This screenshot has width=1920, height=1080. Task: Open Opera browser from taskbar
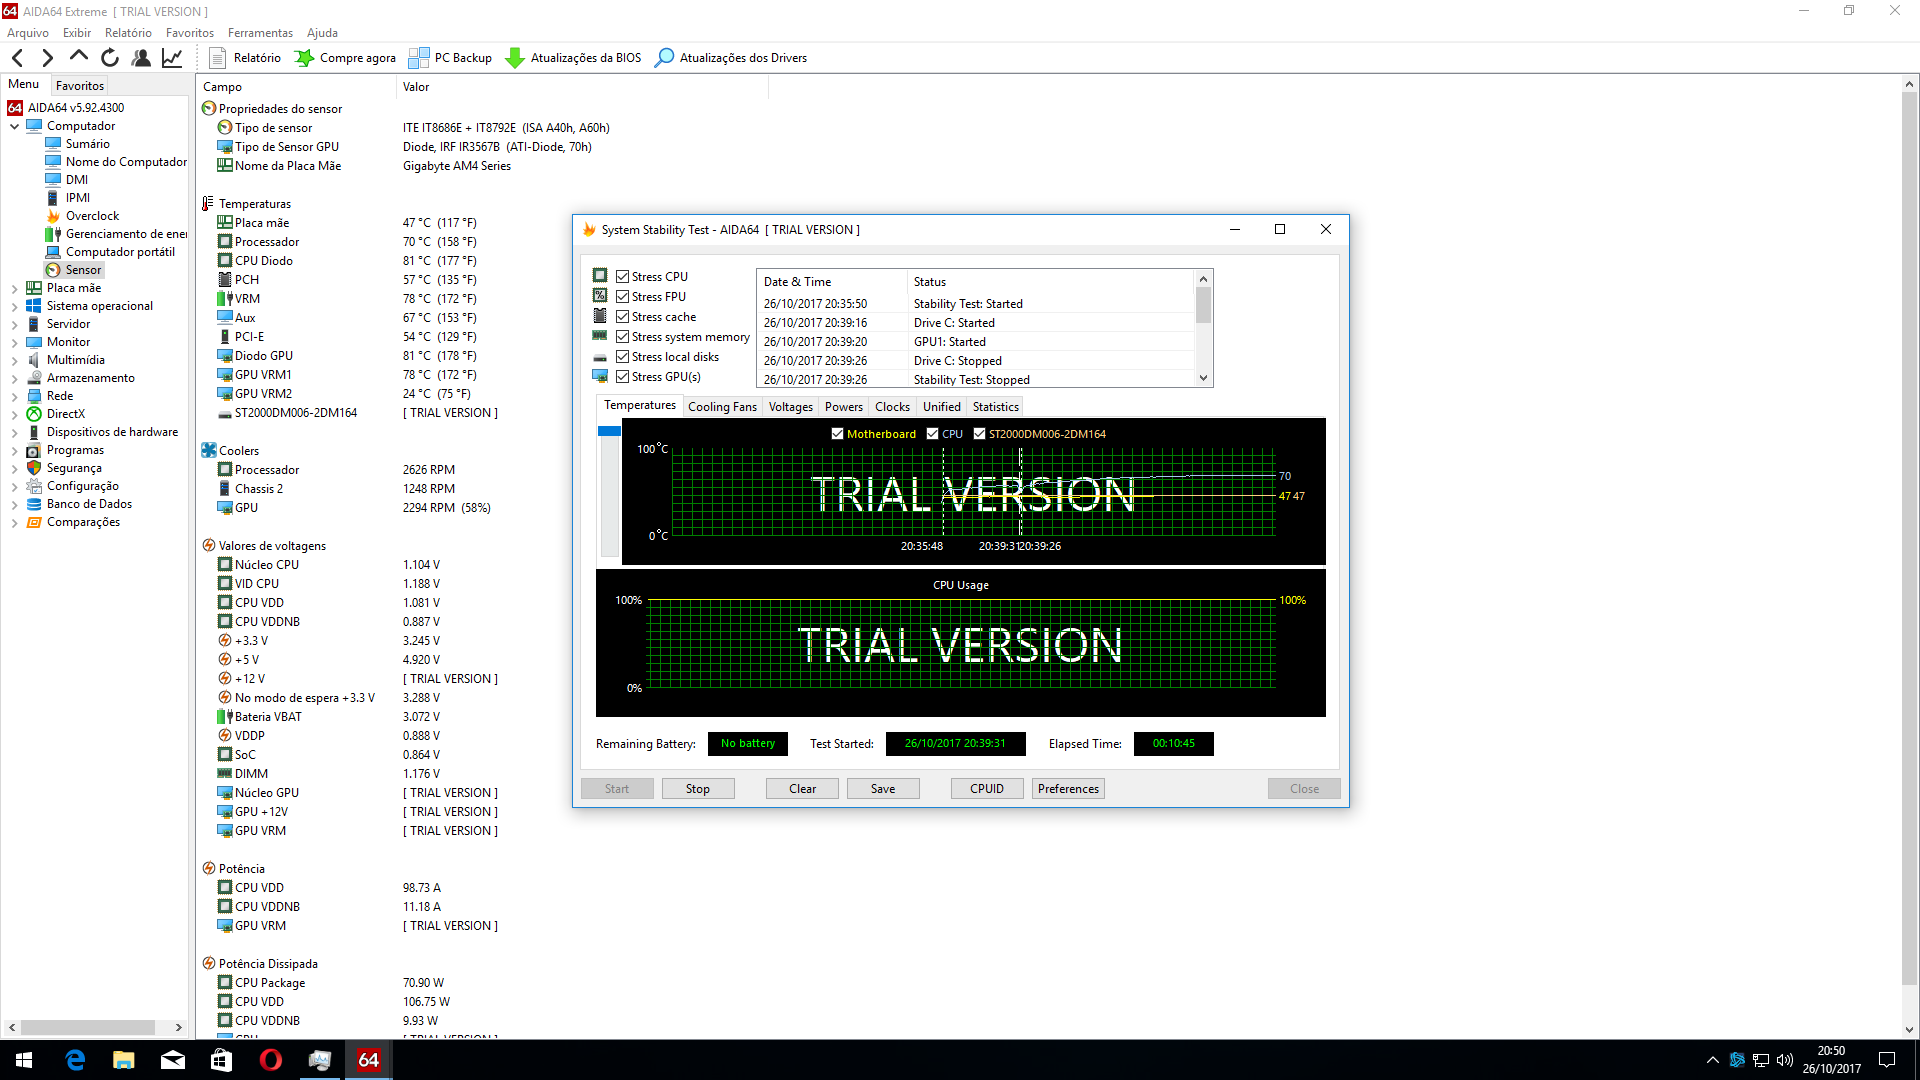pyautogui.click(x=271, y=1060)
